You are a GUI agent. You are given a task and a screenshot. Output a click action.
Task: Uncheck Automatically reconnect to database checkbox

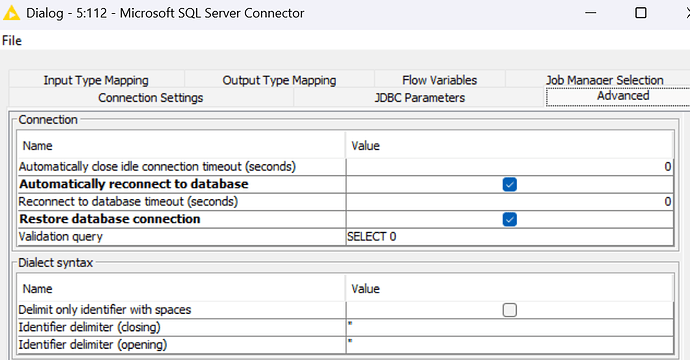click(510, 184)
